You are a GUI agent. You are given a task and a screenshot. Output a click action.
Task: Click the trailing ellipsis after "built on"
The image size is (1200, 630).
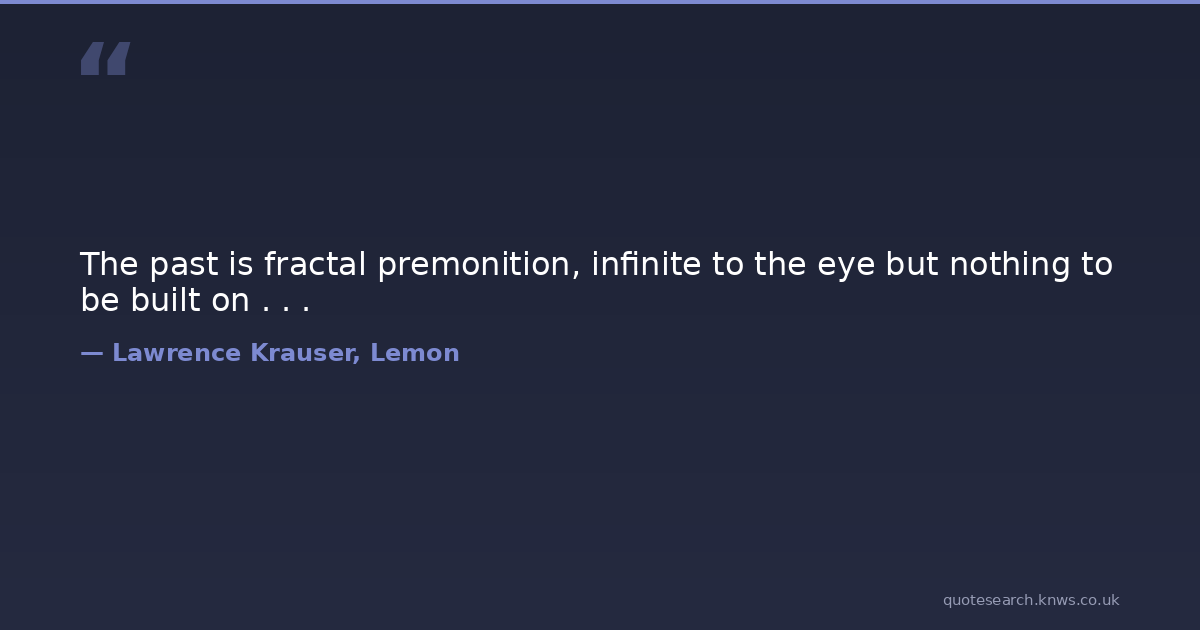286,300
